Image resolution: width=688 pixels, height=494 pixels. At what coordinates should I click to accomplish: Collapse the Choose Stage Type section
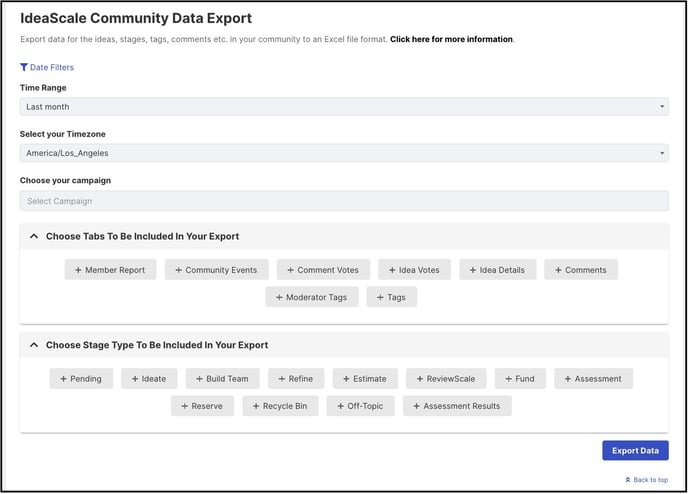pos(34,345)
